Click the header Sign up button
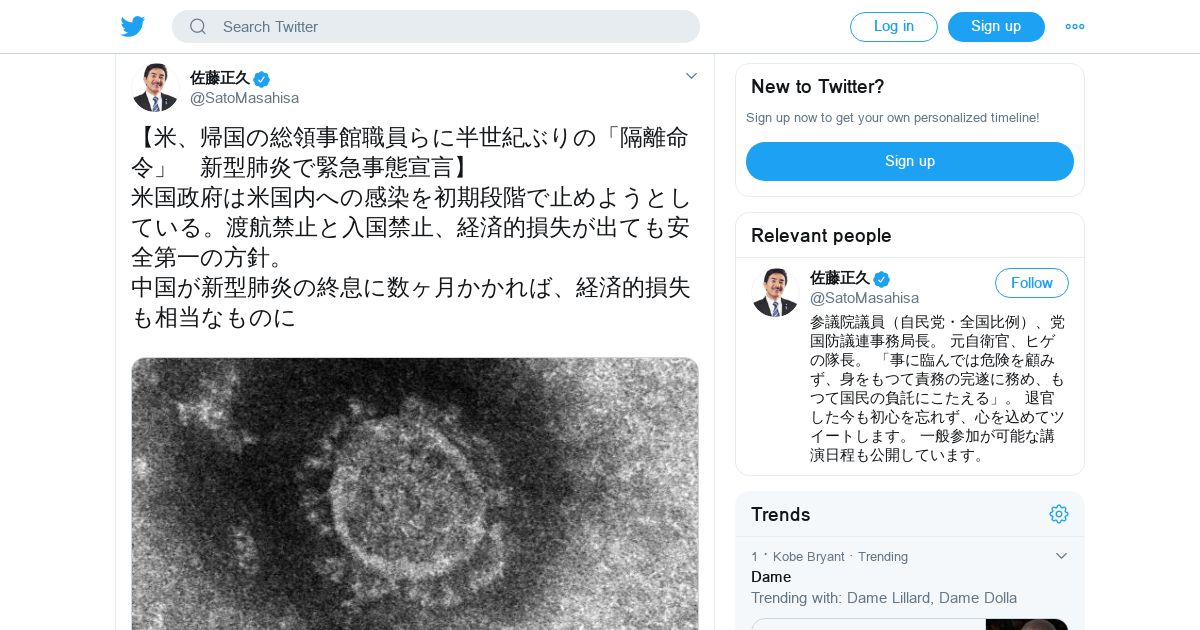1200x630 pixels. [x=996, y=27]
